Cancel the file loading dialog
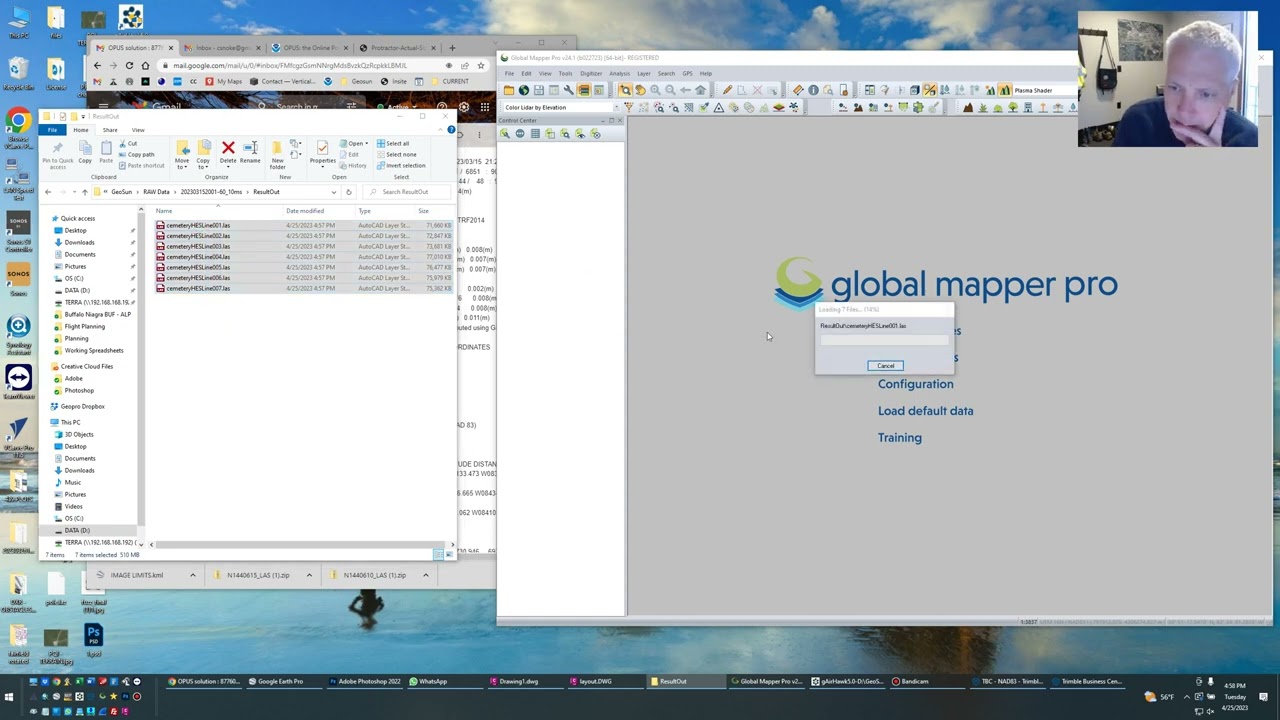This screenshot has height=720, width=1280. (x=886, y=366)
